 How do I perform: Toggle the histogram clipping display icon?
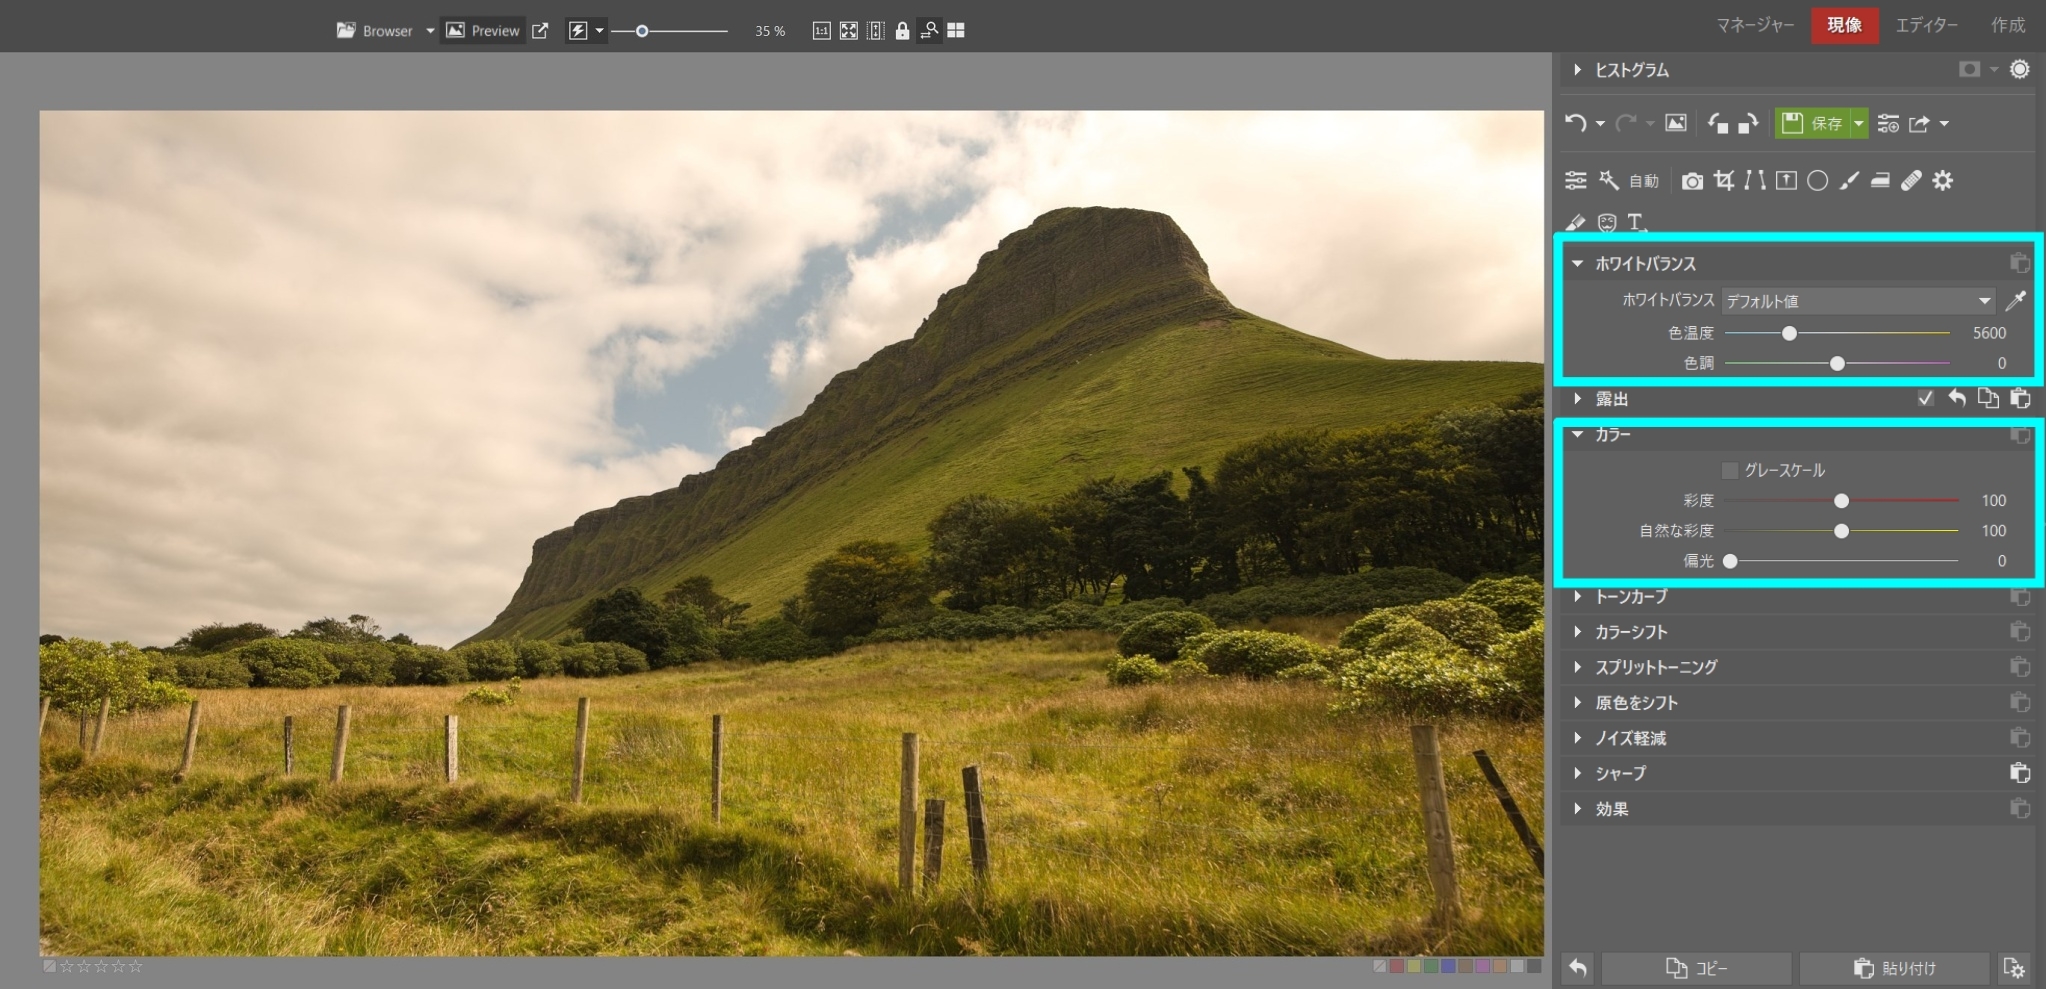coord(1969,69)
